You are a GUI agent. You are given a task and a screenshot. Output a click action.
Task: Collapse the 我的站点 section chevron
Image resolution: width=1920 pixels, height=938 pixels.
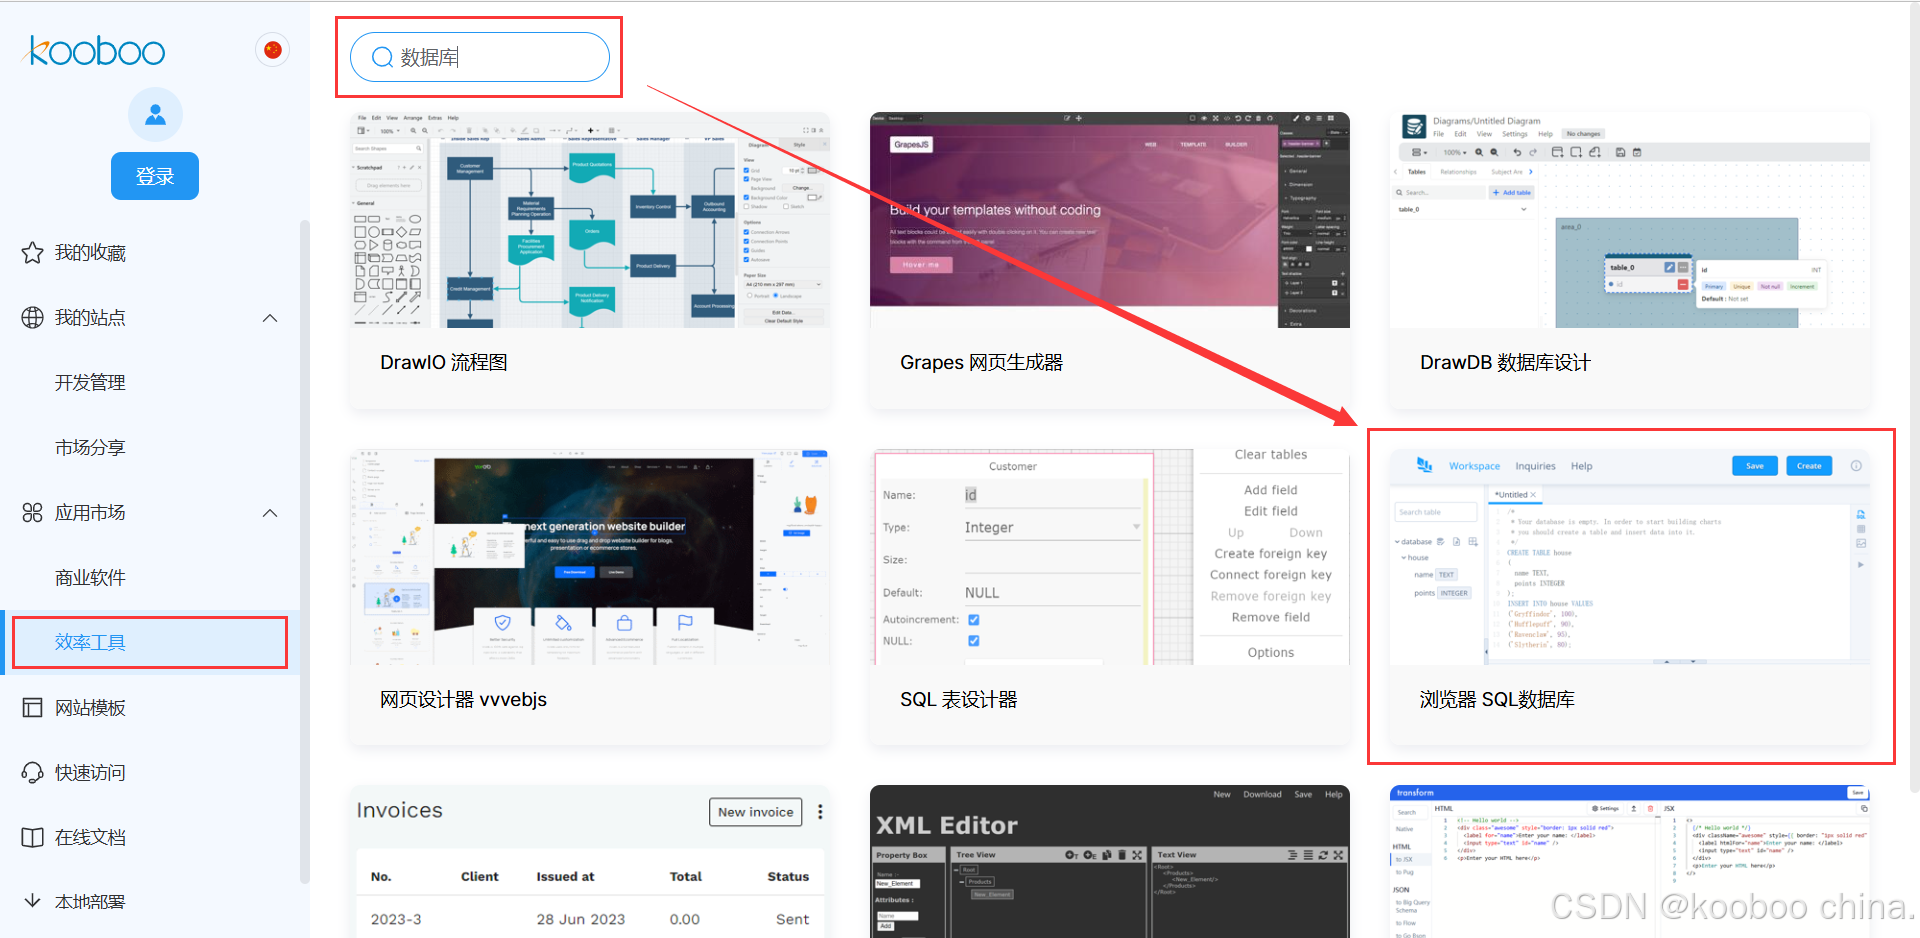pyautogui.click(x=270, y=318)
